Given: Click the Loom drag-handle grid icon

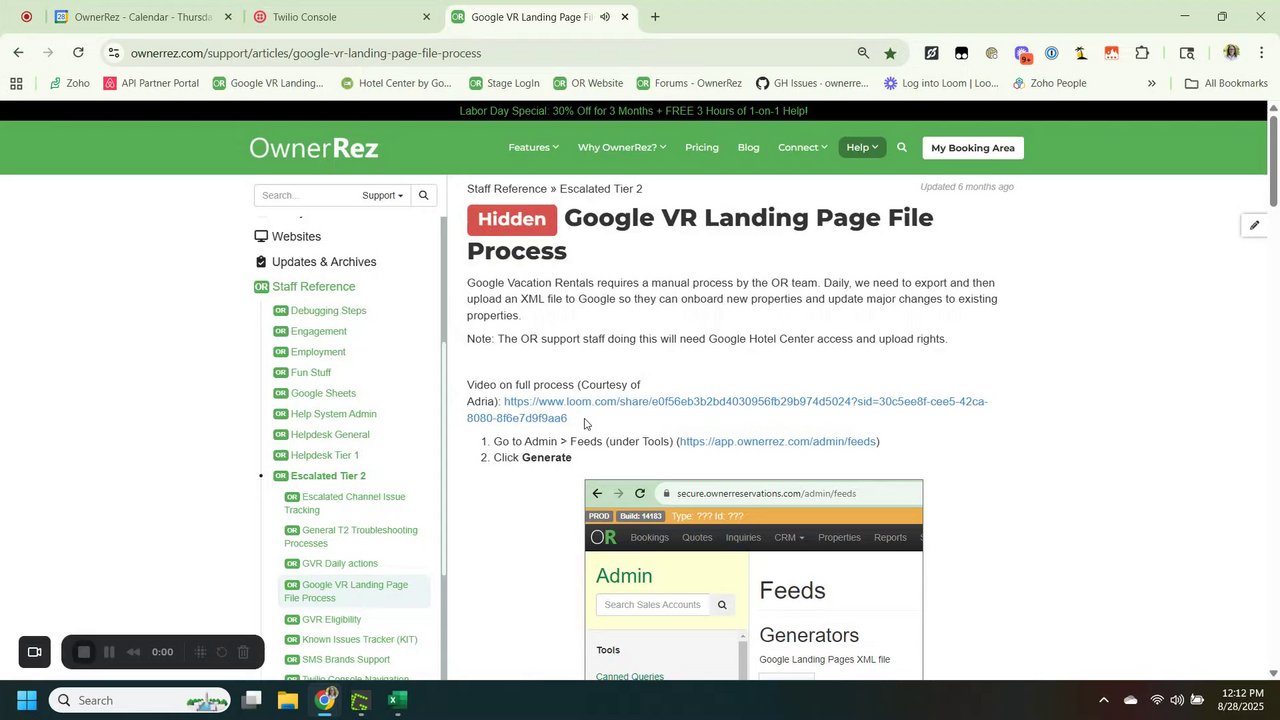Looking at the screenshot, I should [200, 652].
